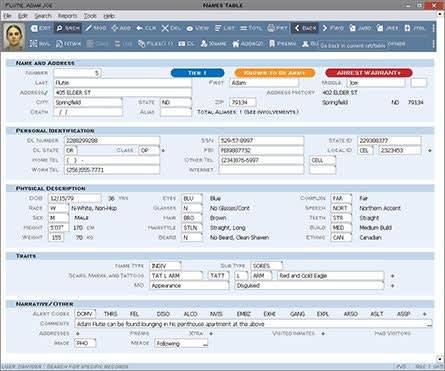Open the Help menu

[109, 16]
